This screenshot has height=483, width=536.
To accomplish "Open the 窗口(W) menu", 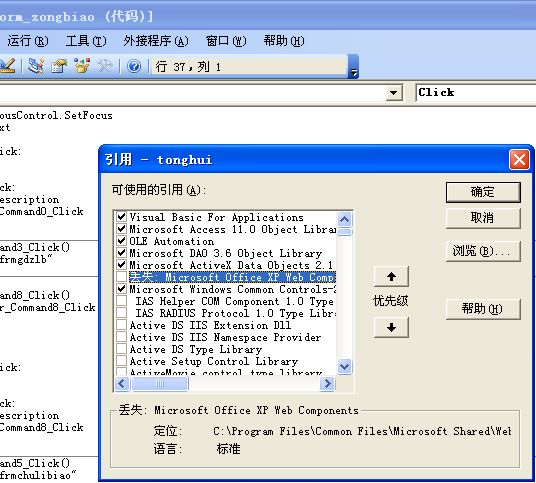I will click(x=226, y=41).
